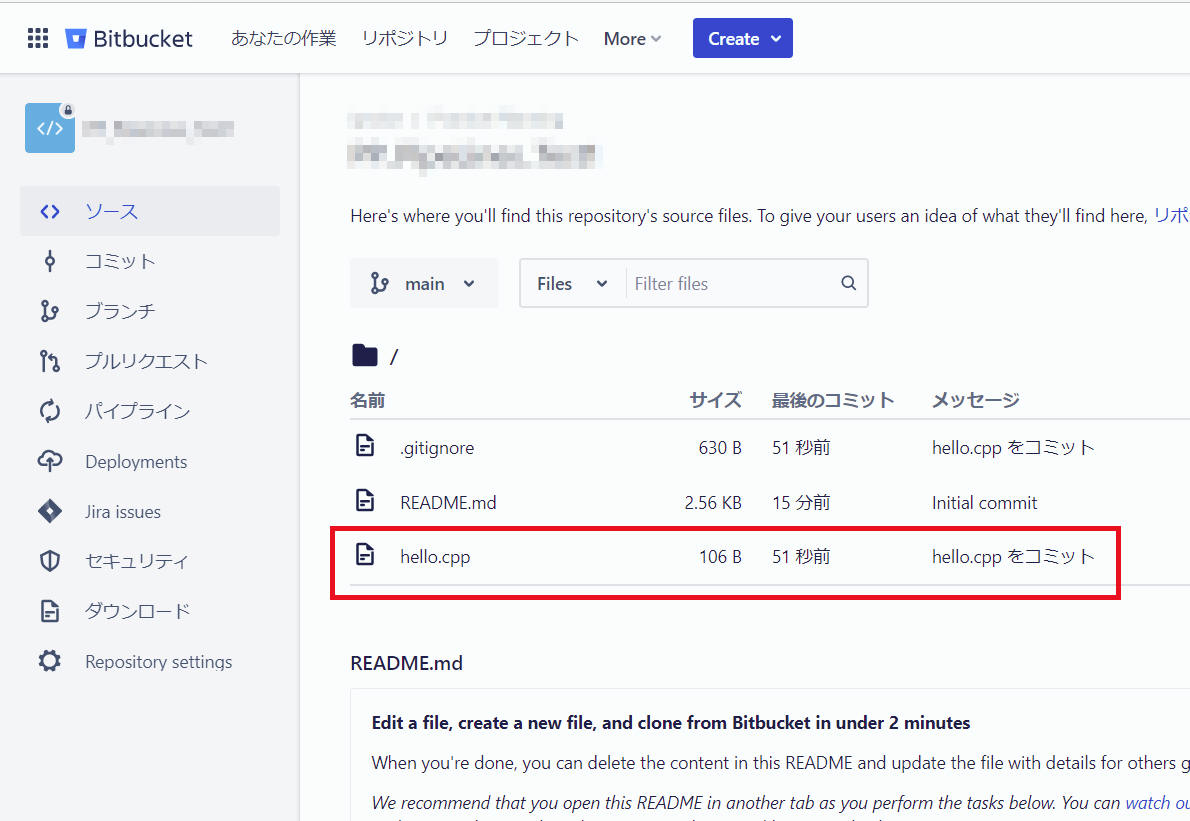
Task: Click the Jira issues diamond icon
Action: (x=49, y=512)
